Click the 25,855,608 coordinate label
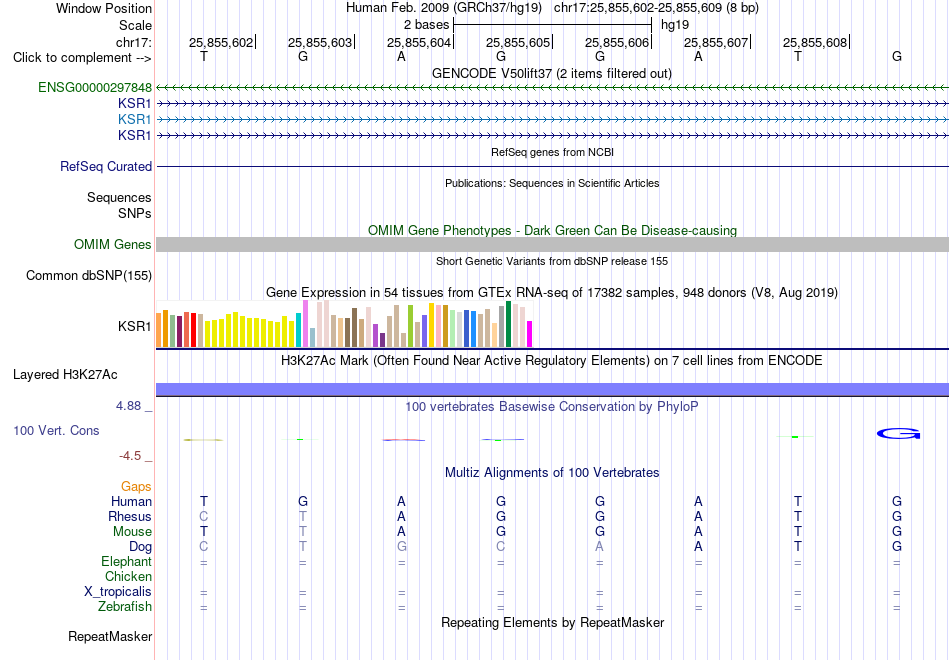 click(814, 43)
